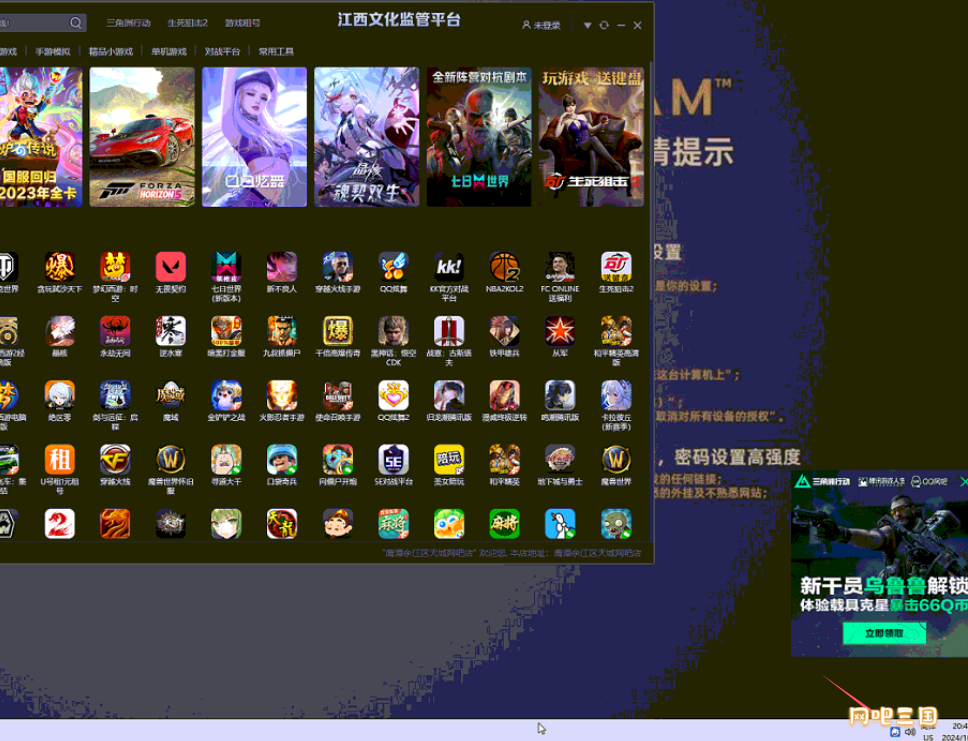Viewport: 968px width, 741px height.
Task: Close the 三角洲行动 popup ad
Action: (x=964, y=482)
